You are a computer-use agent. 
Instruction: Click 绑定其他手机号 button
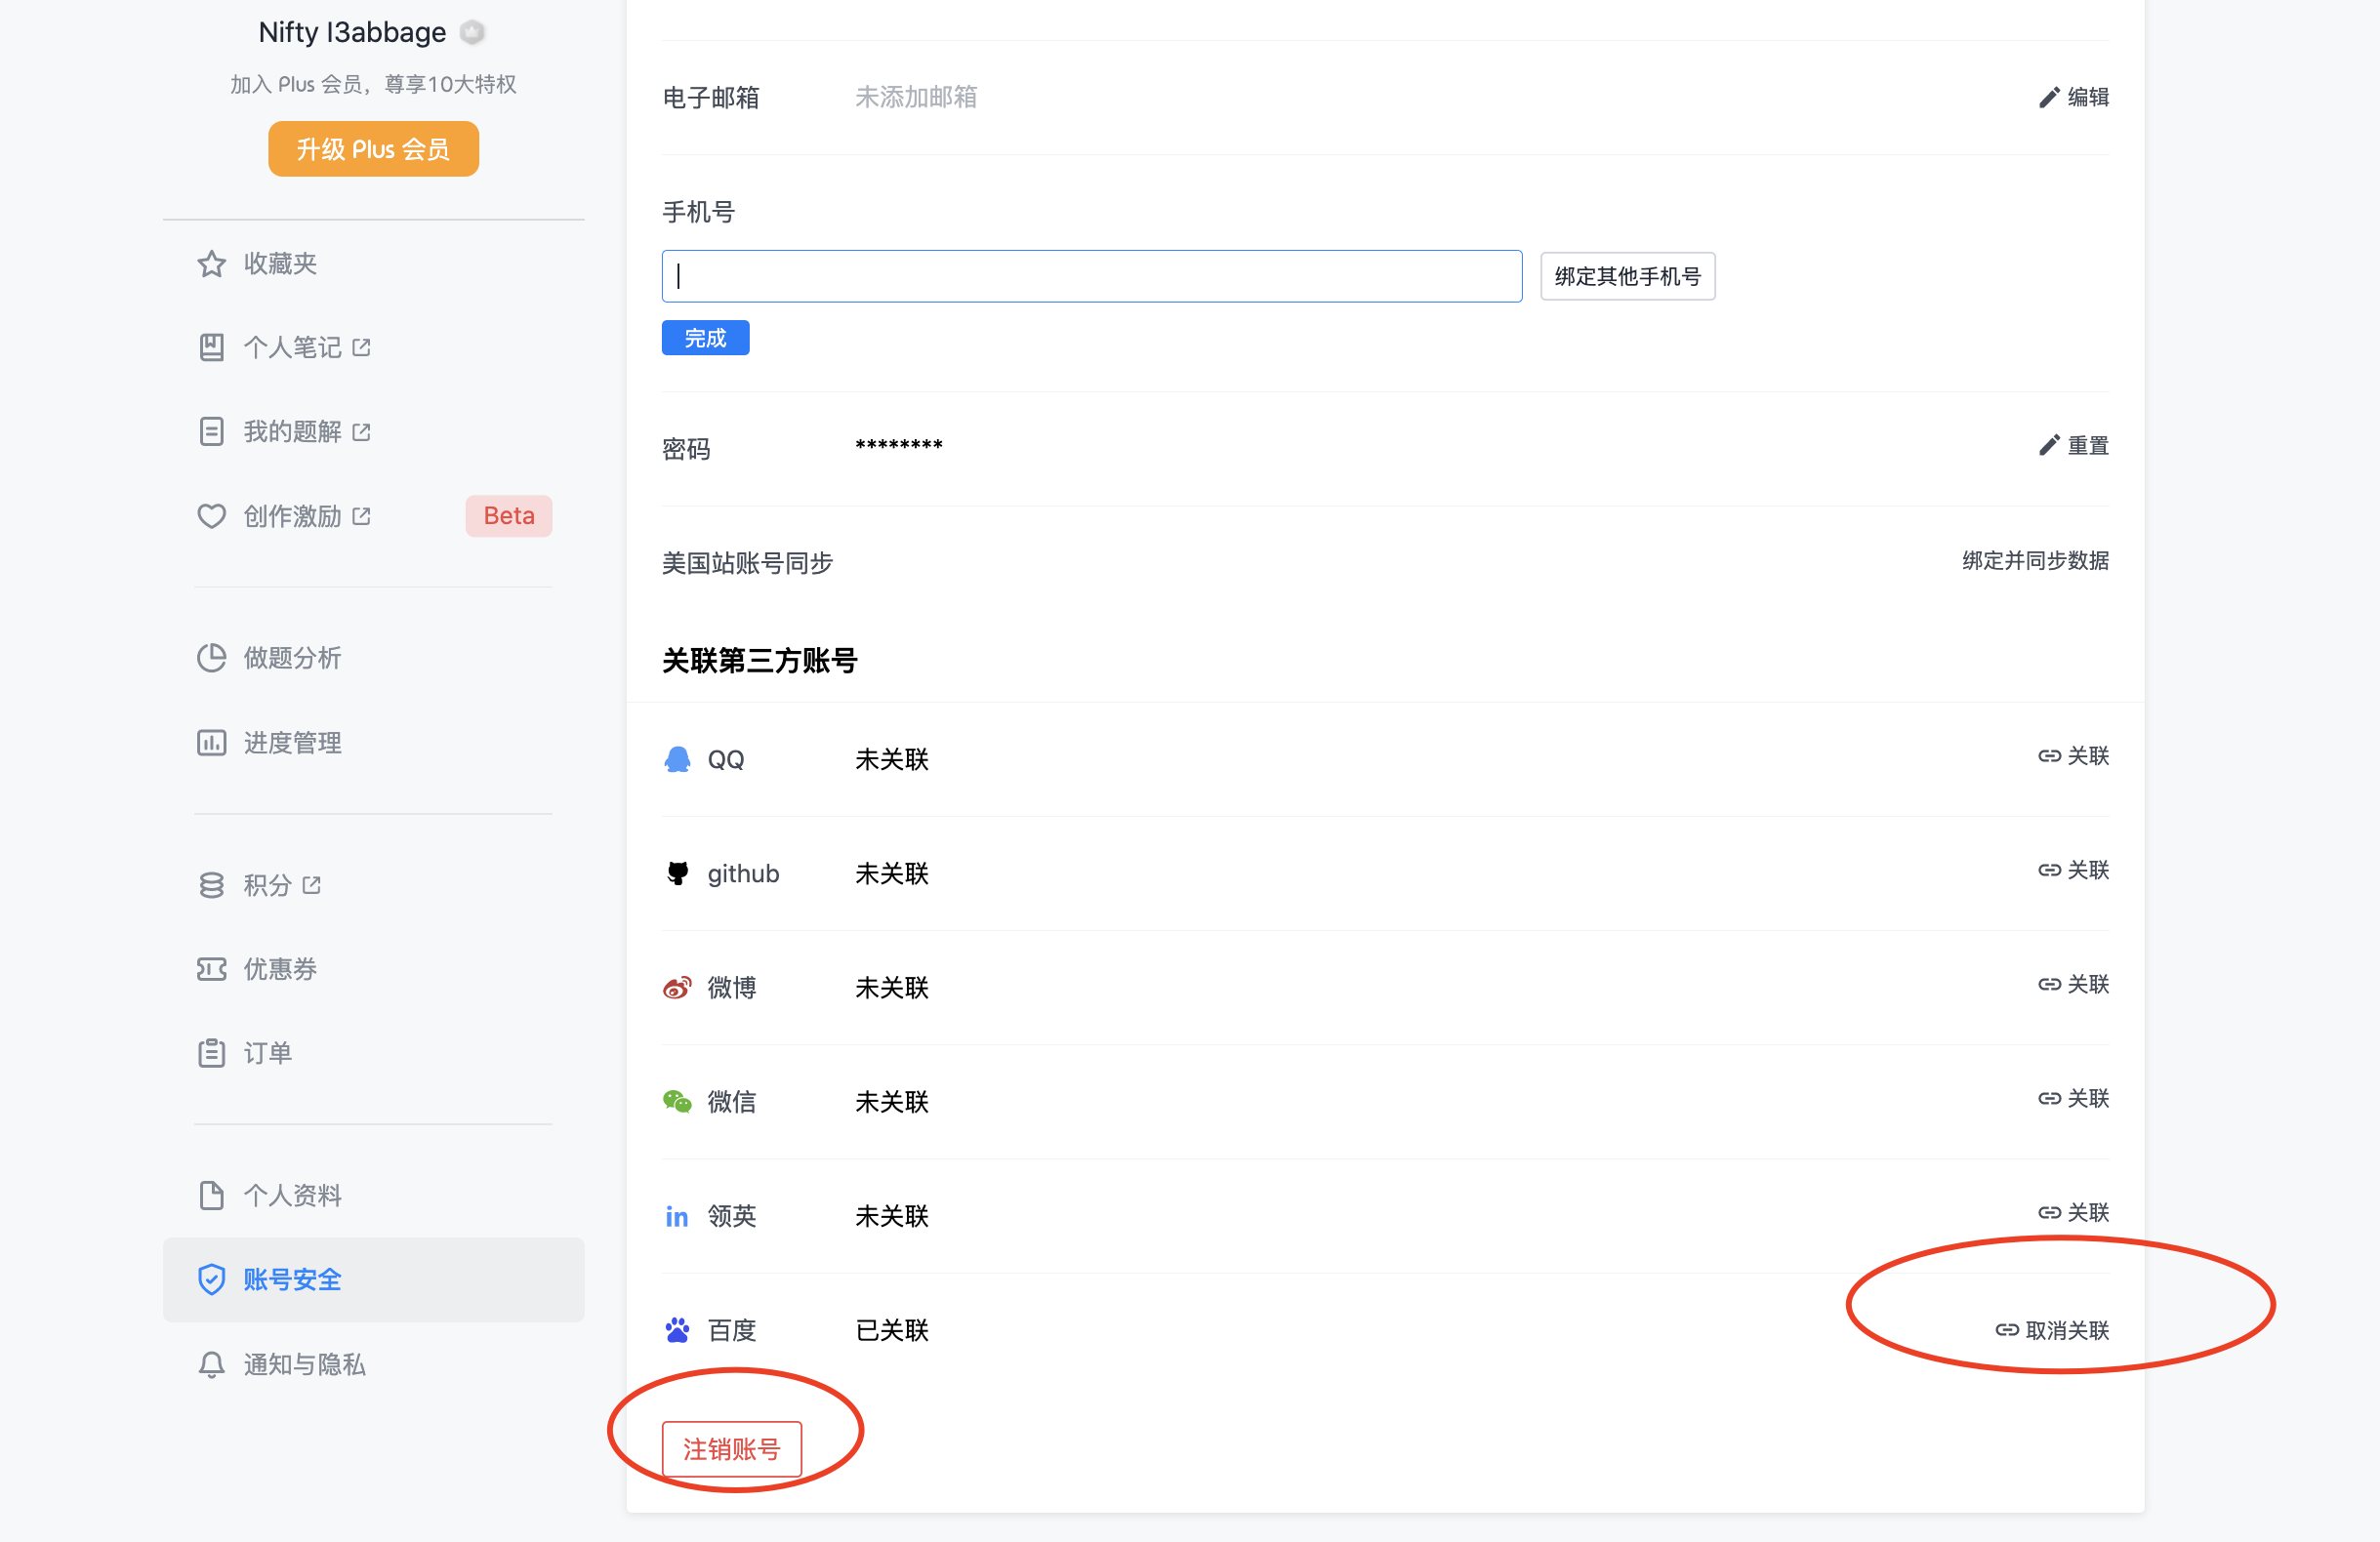tap(1627, 276)
